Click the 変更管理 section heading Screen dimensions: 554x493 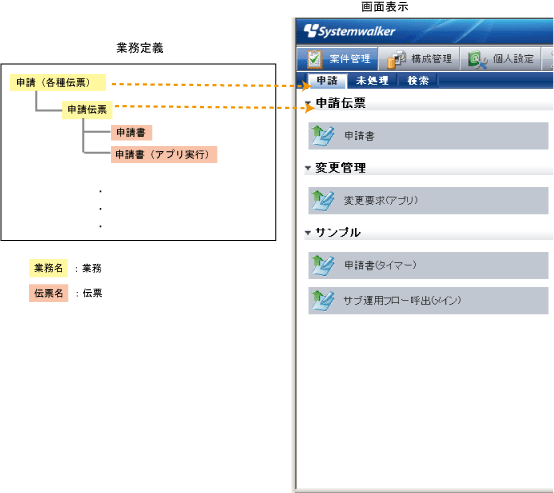tap(341, 168)
